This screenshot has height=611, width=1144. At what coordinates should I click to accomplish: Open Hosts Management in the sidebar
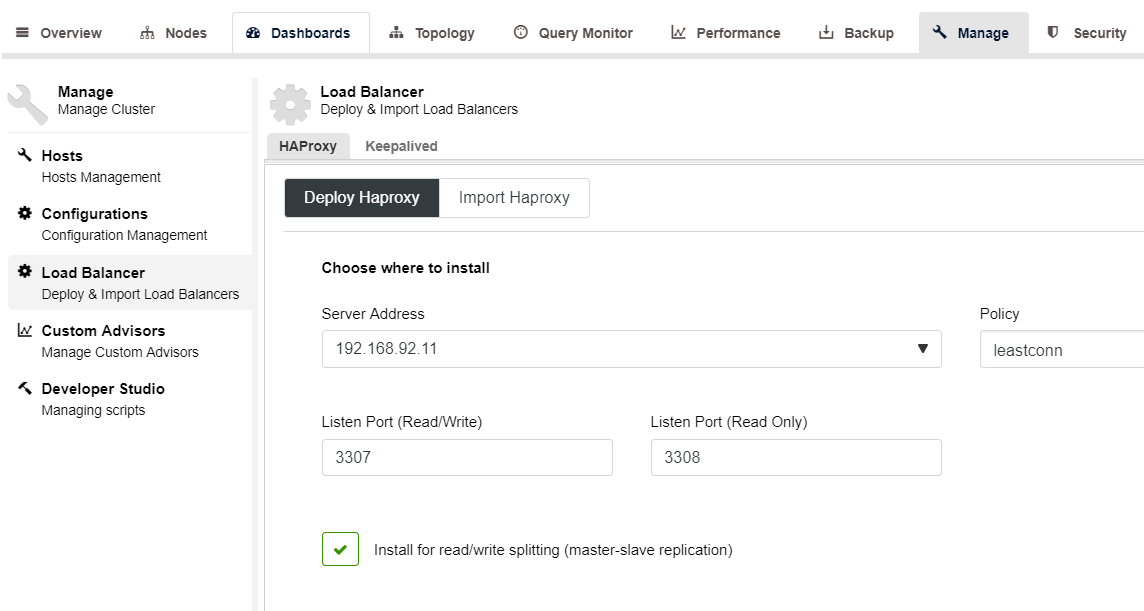click(x=100, y=166)
